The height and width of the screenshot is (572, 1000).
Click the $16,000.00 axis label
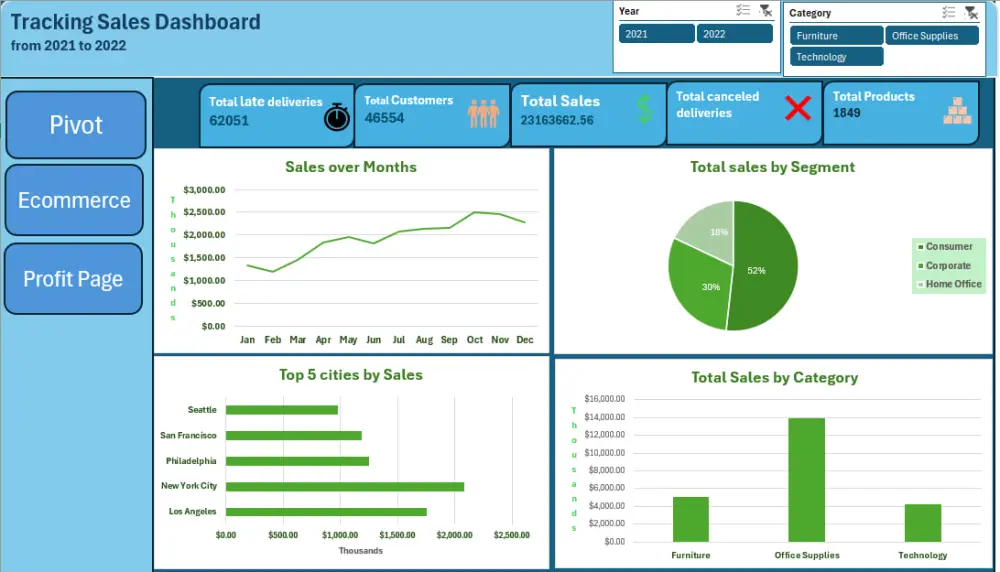point(605,399)
